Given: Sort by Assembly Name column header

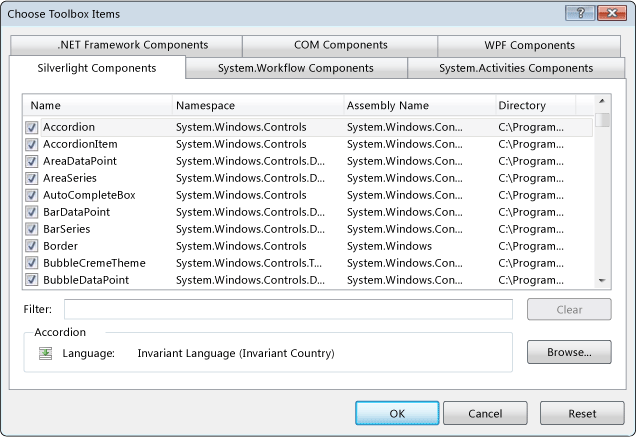Looking at the screenshot, I should tap(419, 105).
